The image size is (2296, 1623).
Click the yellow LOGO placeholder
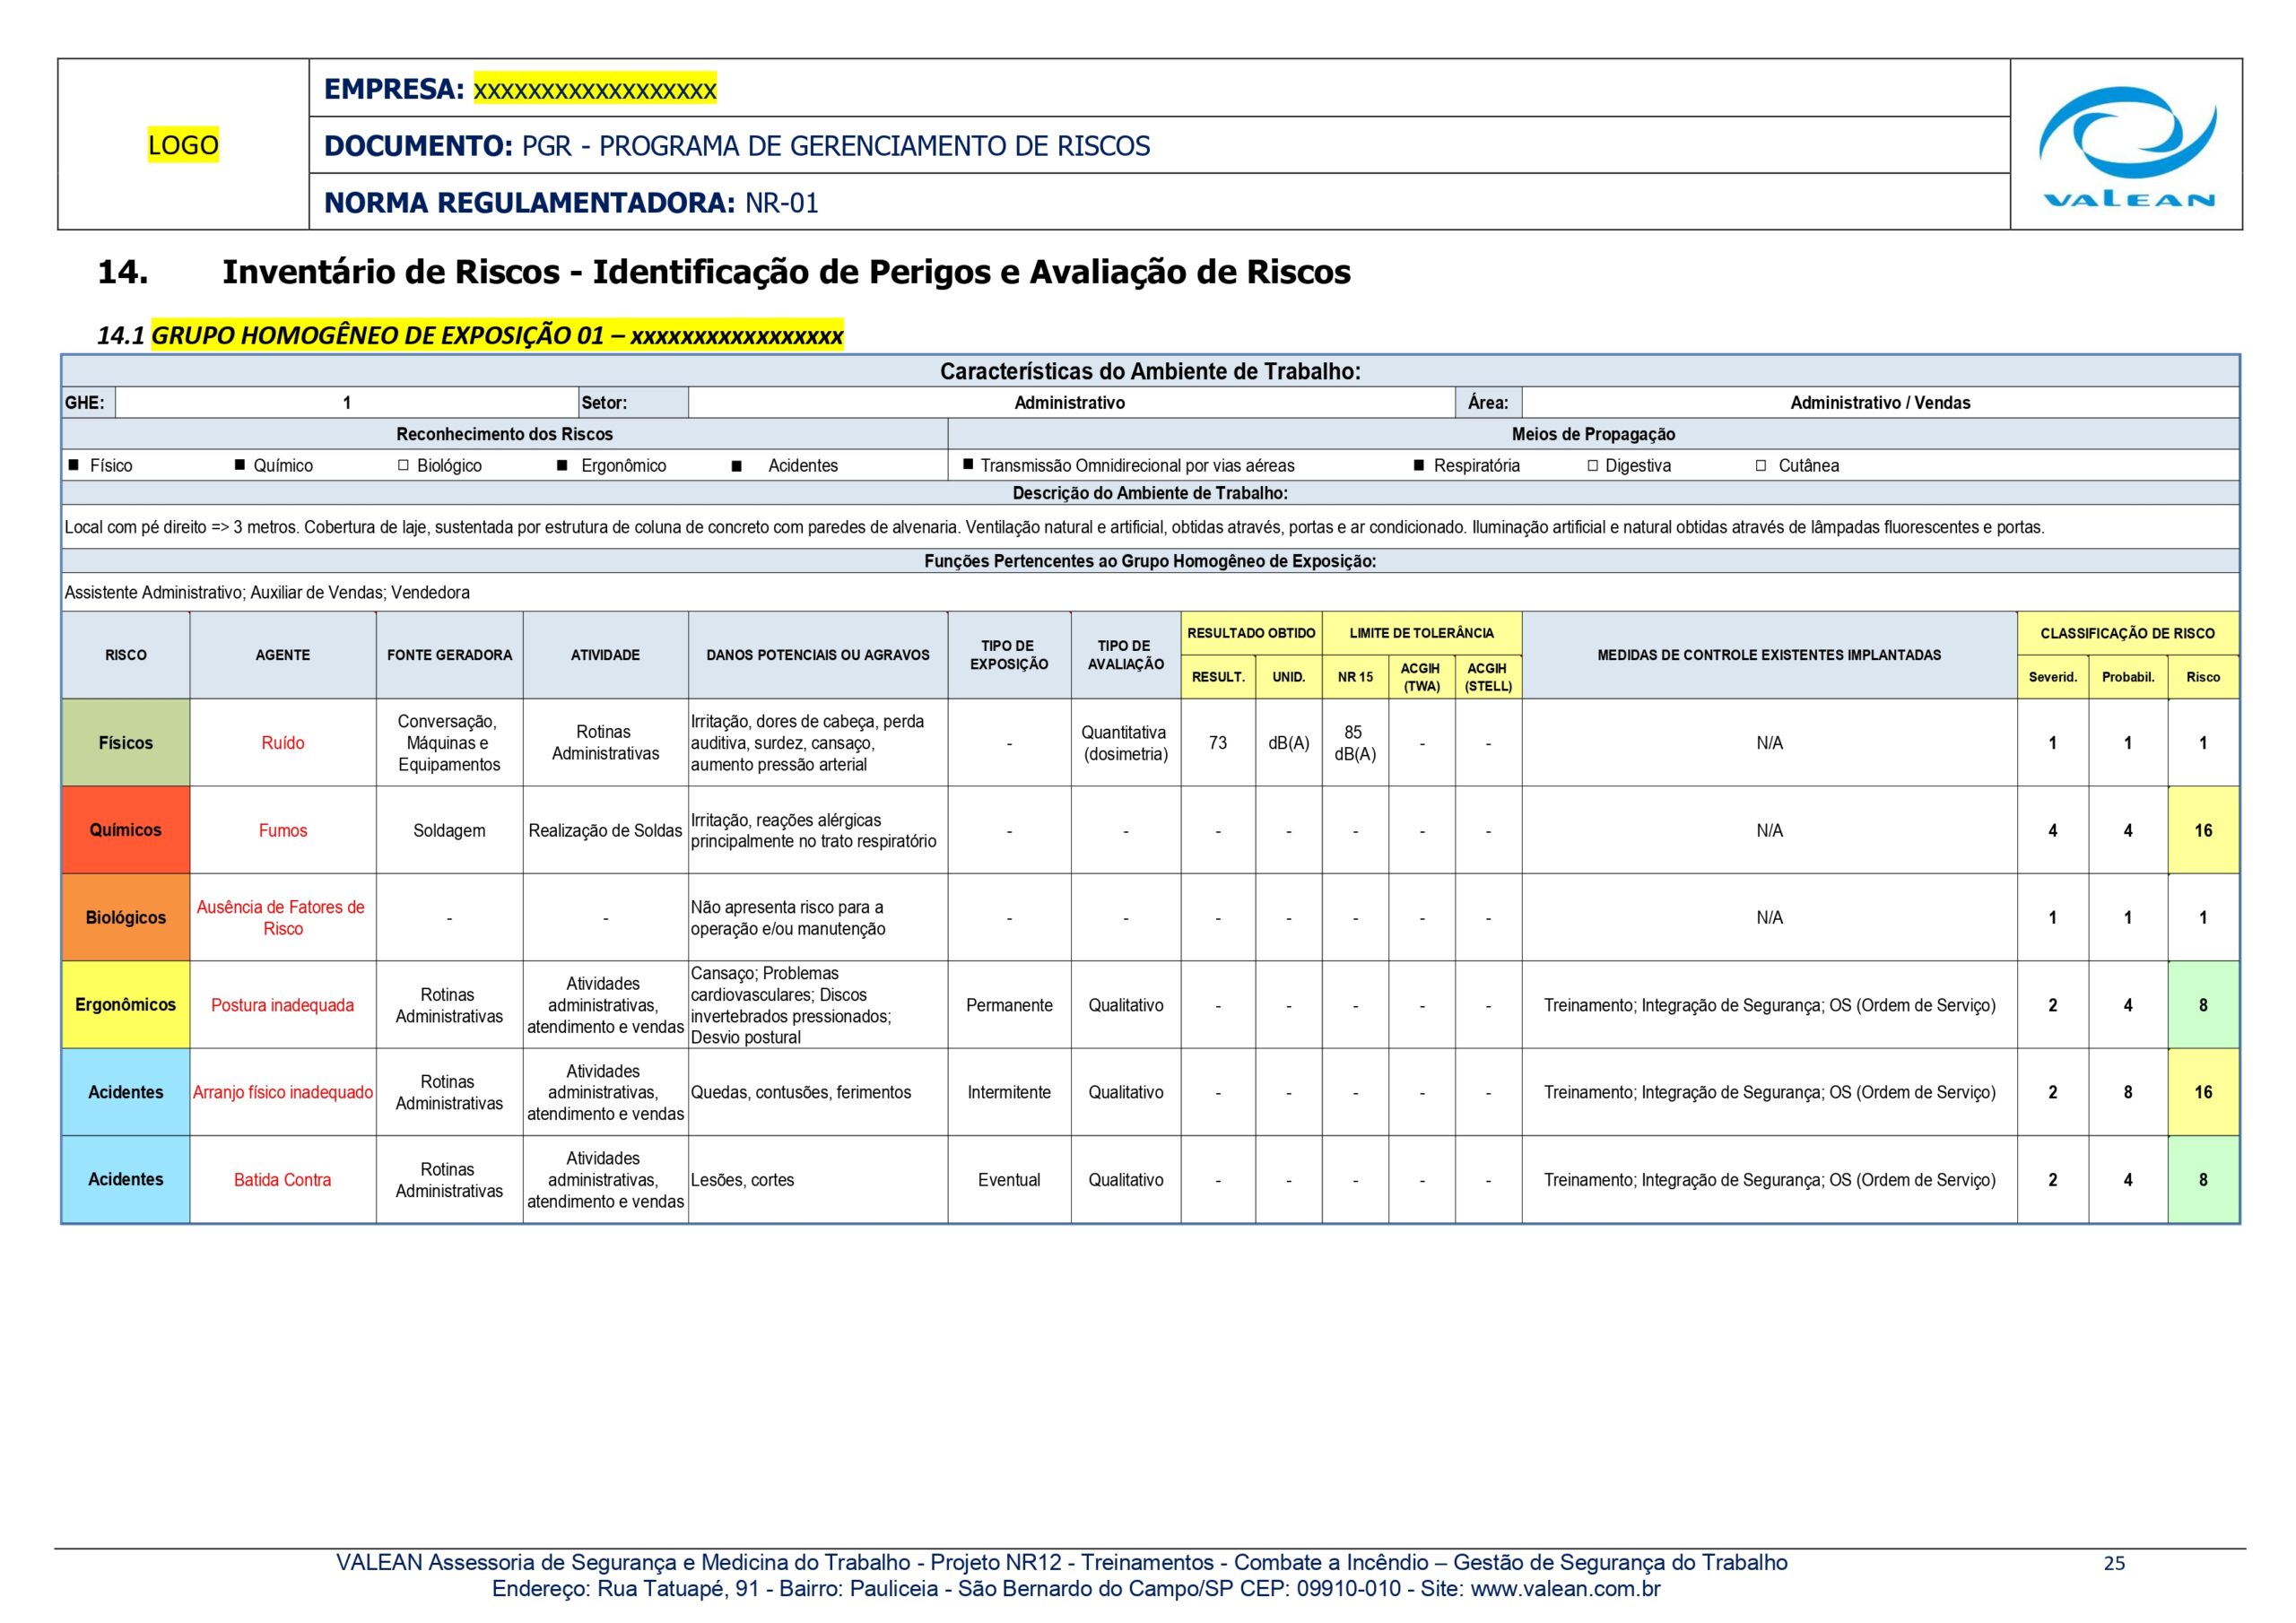(183, 145)
